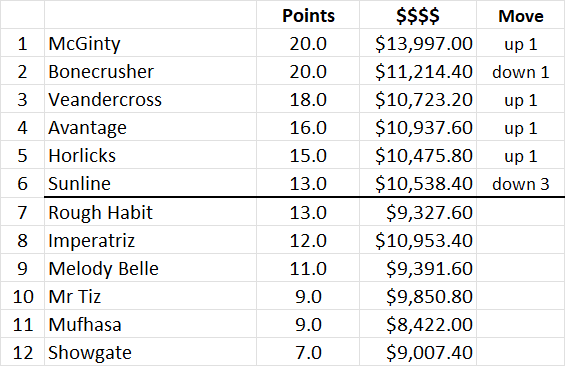
Task: Select the Points column header cell
Action: (308, 15)
